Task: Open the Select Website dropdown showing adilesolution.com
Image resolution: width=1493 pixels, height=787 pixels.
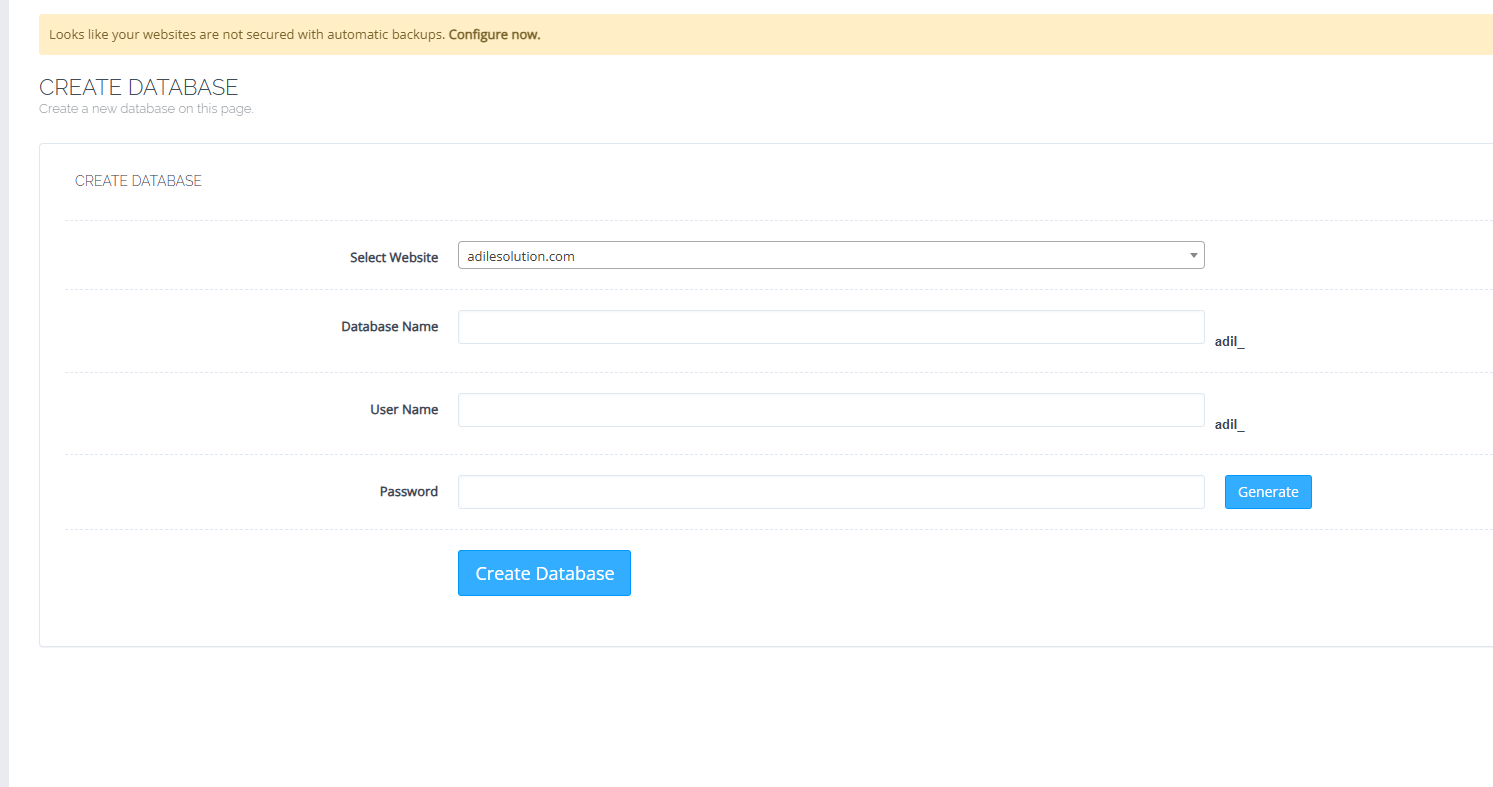Action: [x=820, y=256]
